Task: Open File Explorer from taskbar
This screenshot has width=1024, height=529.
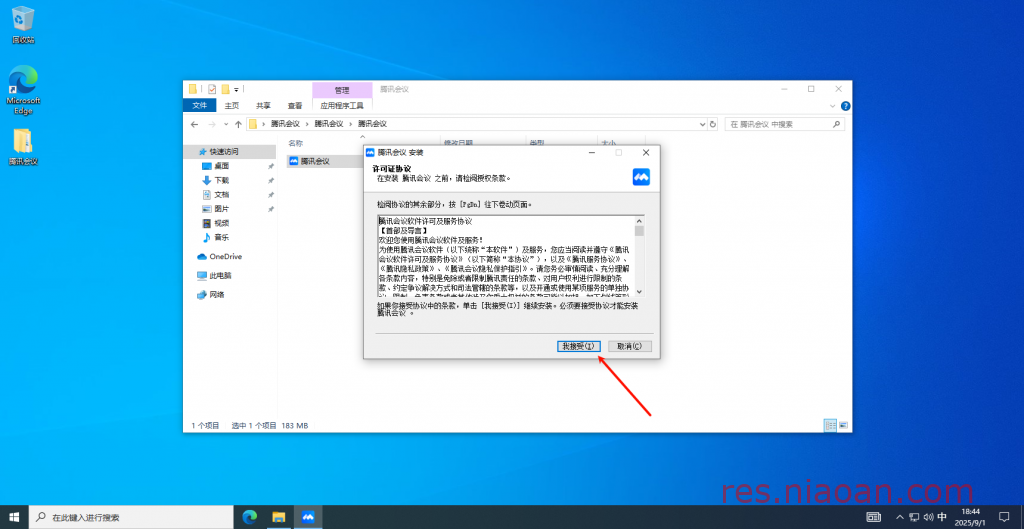Action: pos(279,517)
